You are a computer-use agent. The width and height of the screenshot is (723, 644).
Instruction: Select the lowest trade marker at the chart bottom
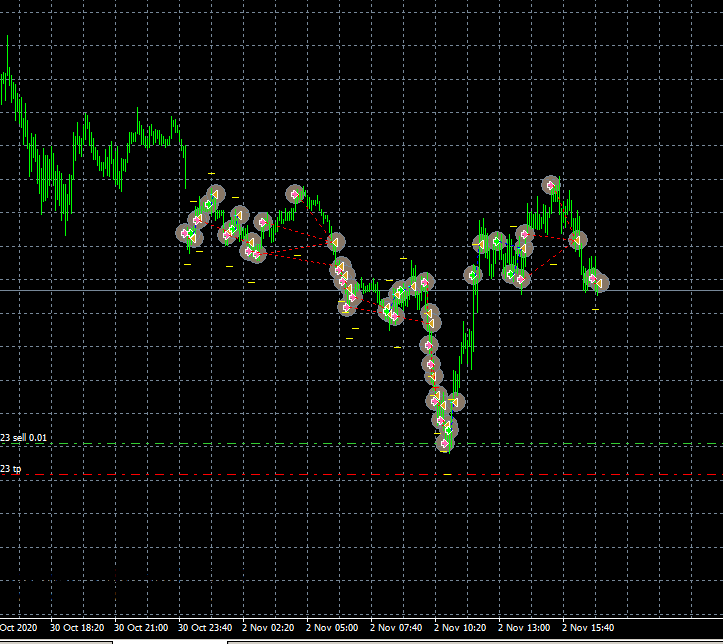(x=445, y=442)
